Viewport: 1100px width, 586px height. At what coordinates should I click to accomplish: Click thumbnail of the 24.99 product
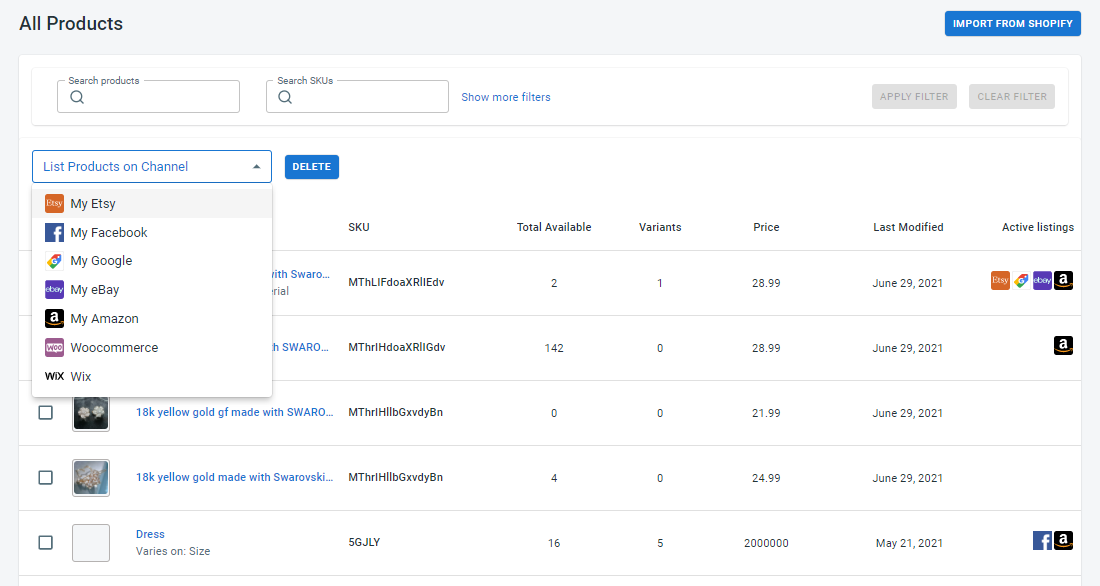click(91, 477)
